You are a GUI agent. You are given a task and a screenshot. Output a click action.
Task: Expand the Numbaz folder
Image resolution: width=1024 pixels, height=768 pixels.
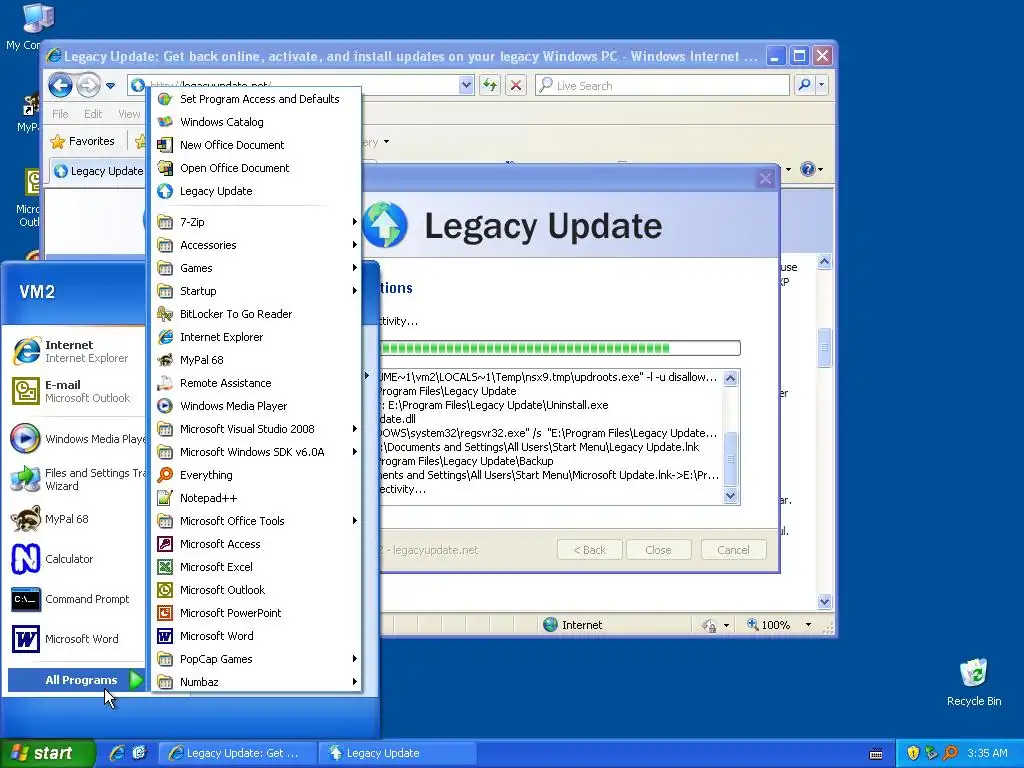[256, 682]
